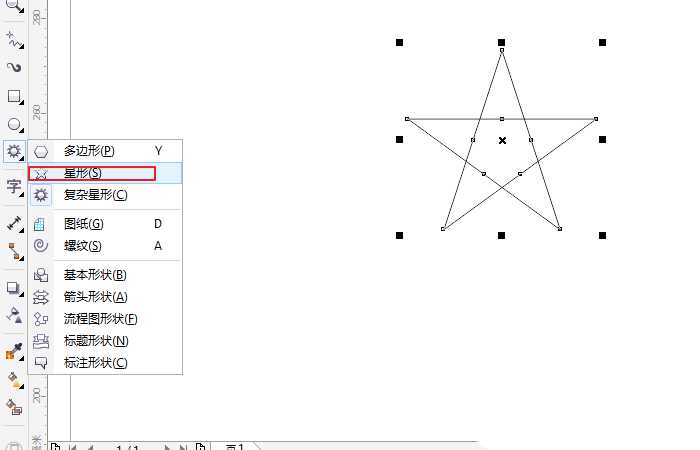Select the Text (字) tool
The height and width of the screenshot is (450, 700).
click(x=14, y=186)
